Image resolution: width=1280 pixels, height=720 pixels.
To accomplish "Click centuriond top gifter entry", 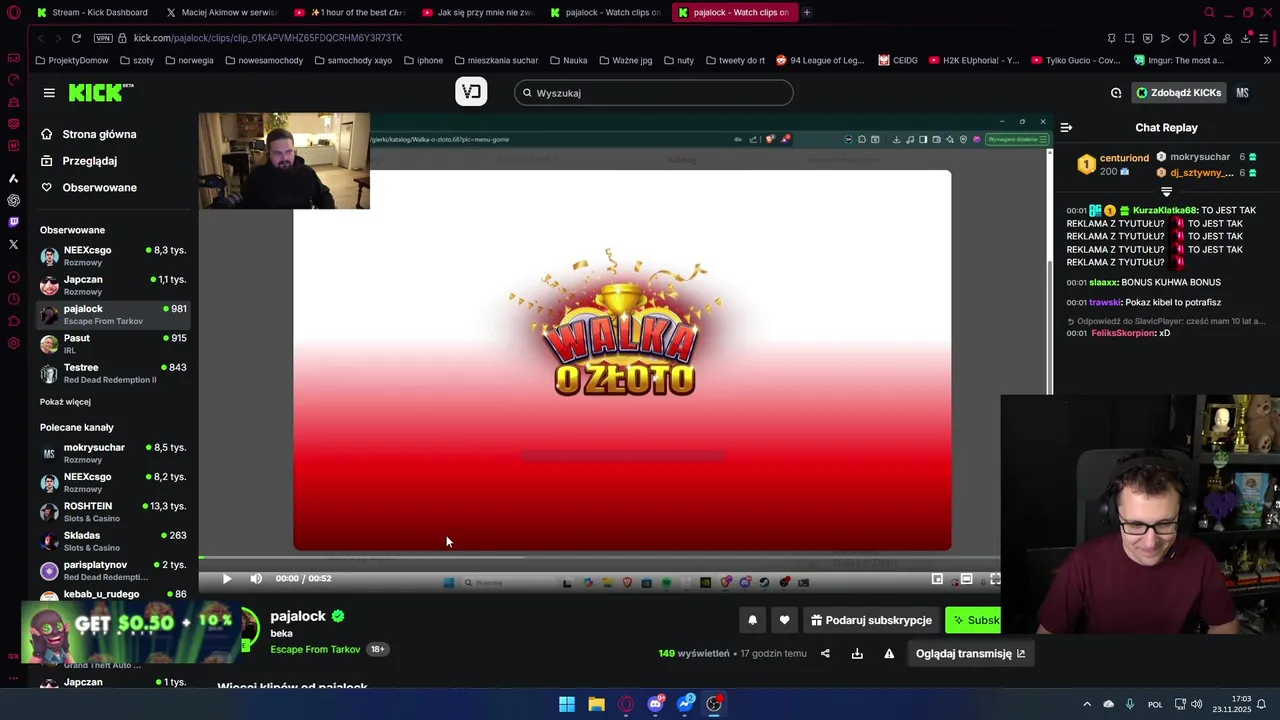I will tap(1112, 164).
